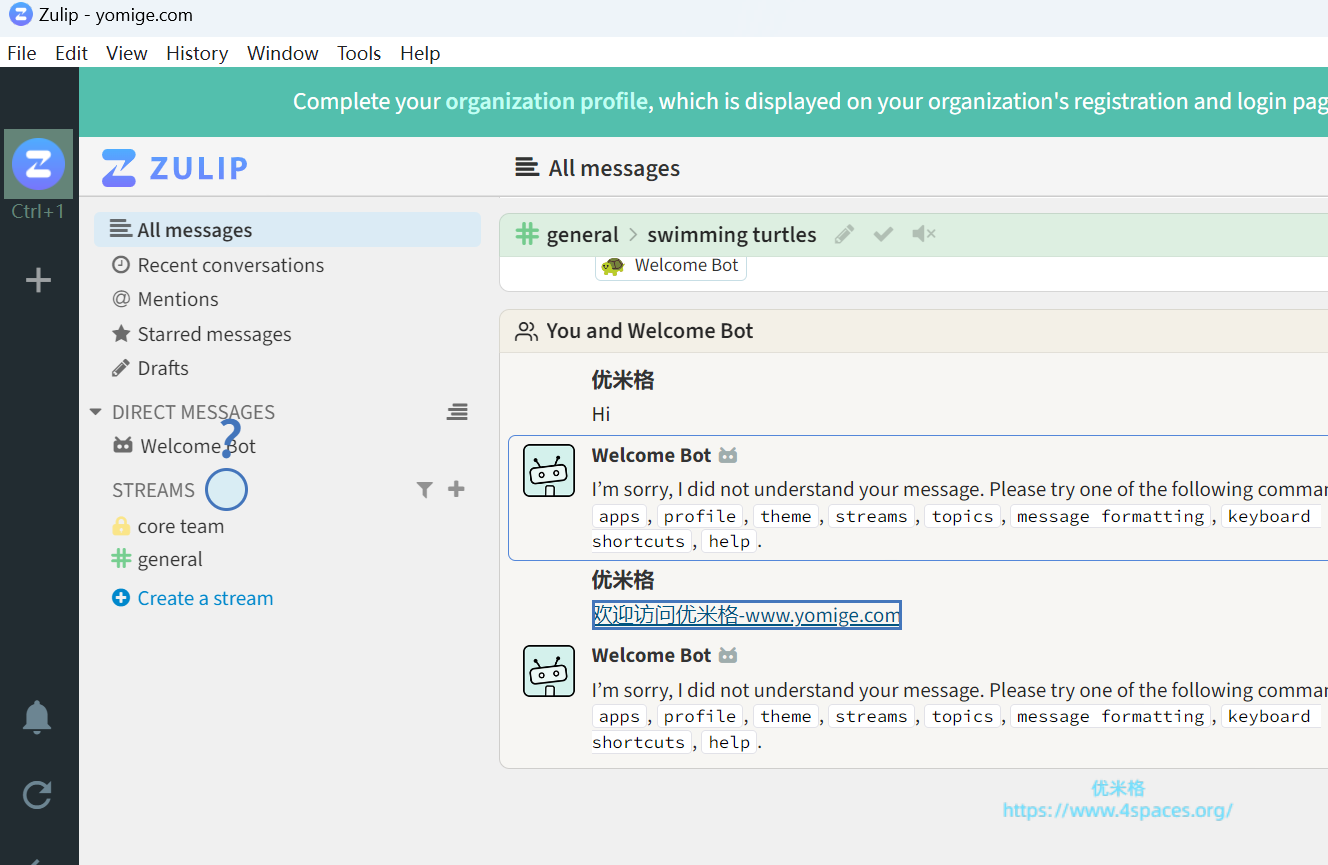1328x865 pixels.
Task: Open the Tools menu
Action: coord(358,53)
